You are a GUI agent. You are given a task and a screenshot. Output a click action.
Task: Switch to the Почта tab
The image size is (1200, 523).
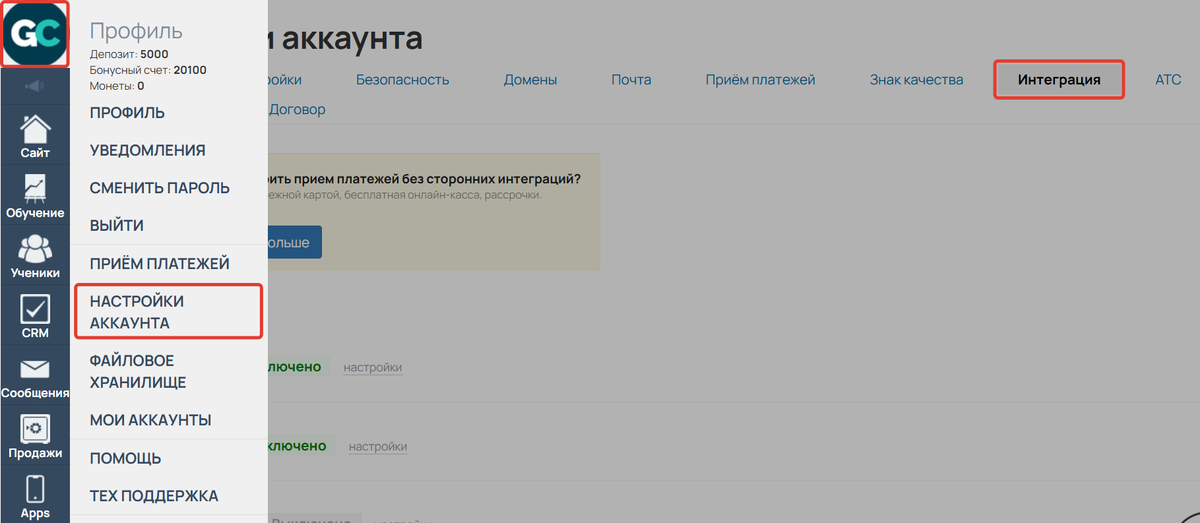(x=631, y=80)
